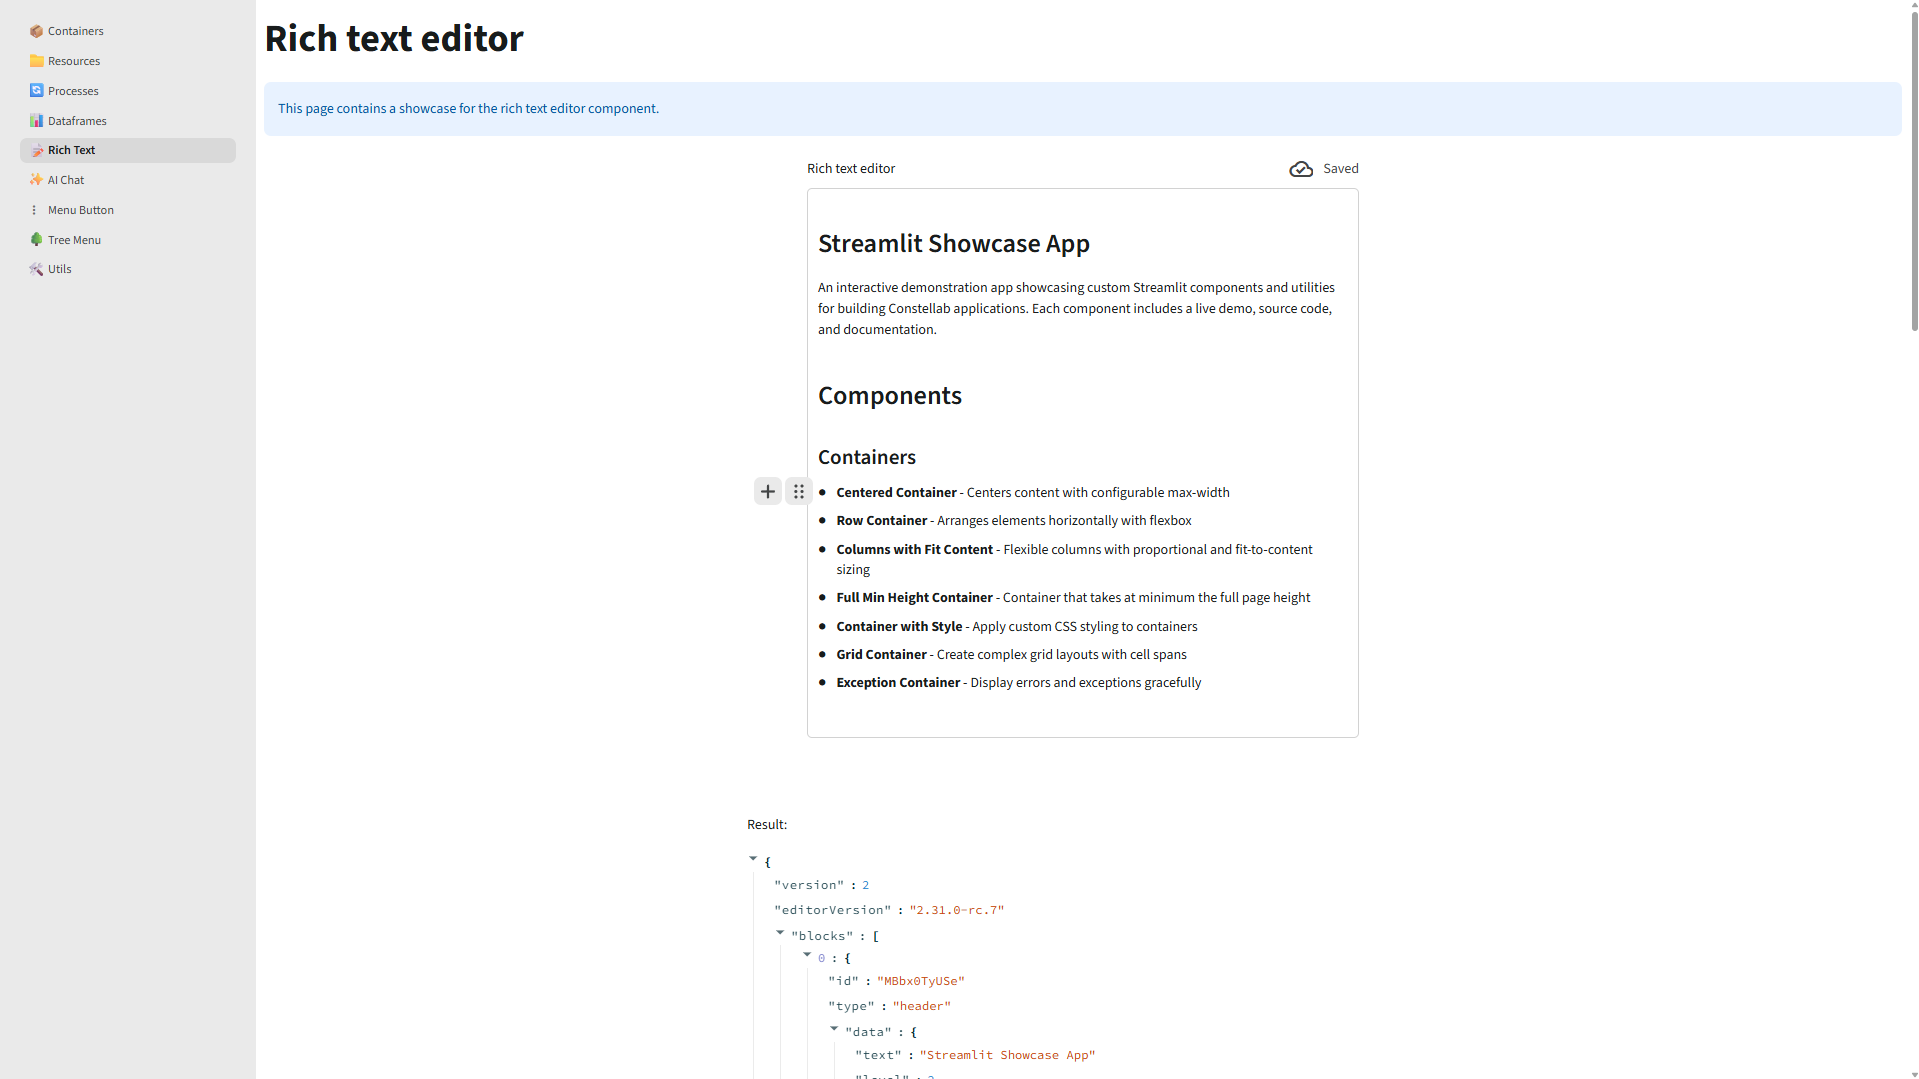Screen dimensions: 1919x1079
Task: Click the Utils tools icon
Action: click(36, 269)
